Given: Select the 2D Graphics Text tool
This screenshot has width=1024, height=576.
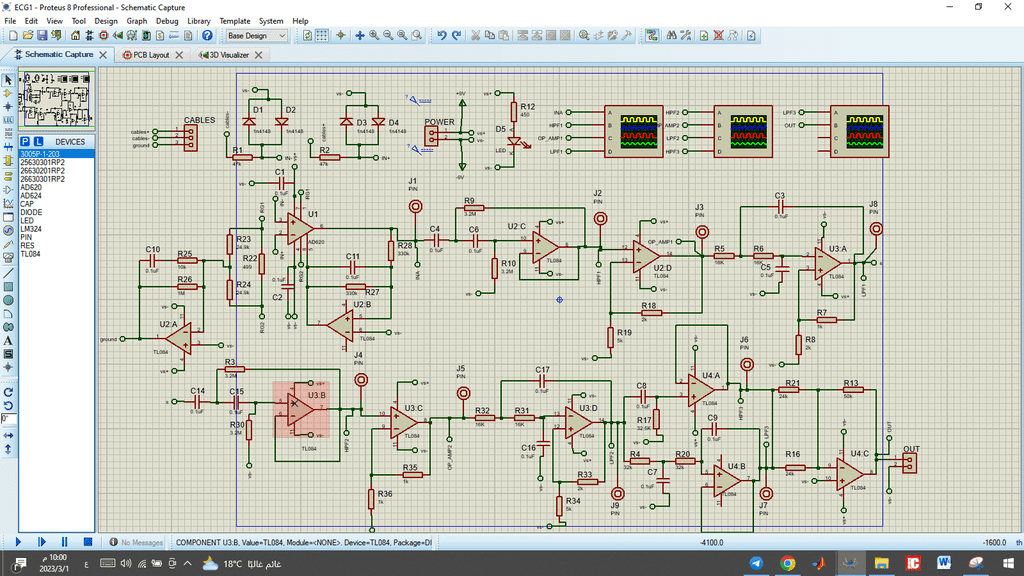Looking at the screenshot, I should coord(8,340).
